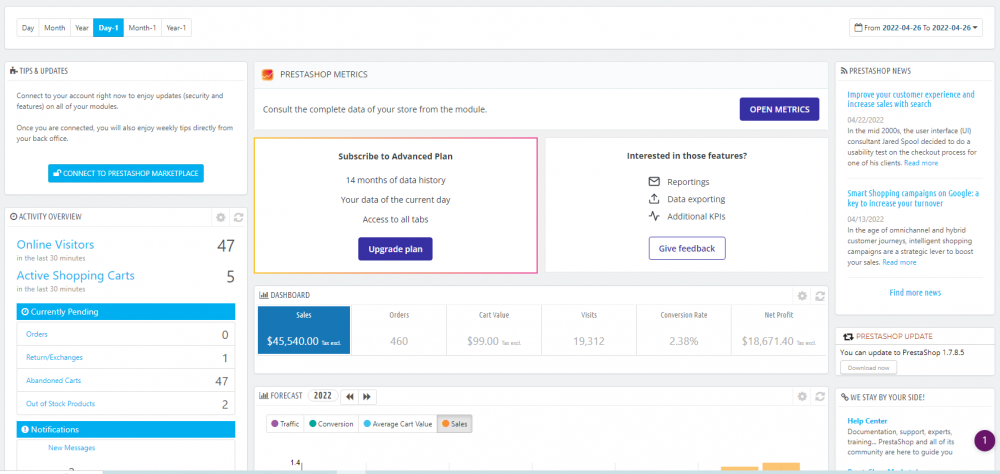Toggle the Traffic forecast series

coord(285,424)
